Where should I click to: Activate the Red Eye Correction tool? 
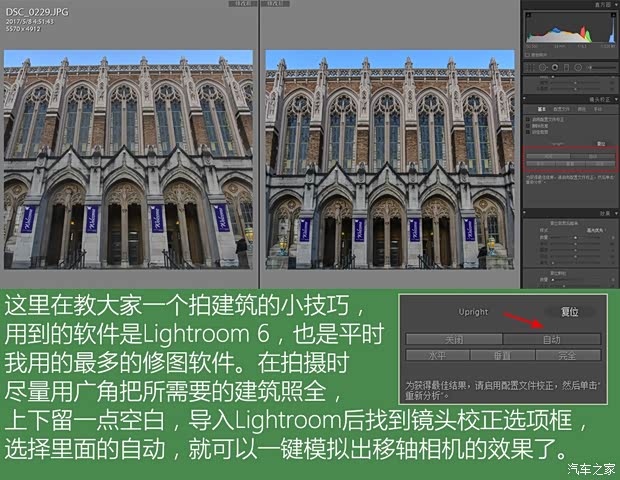pos(555,68)
